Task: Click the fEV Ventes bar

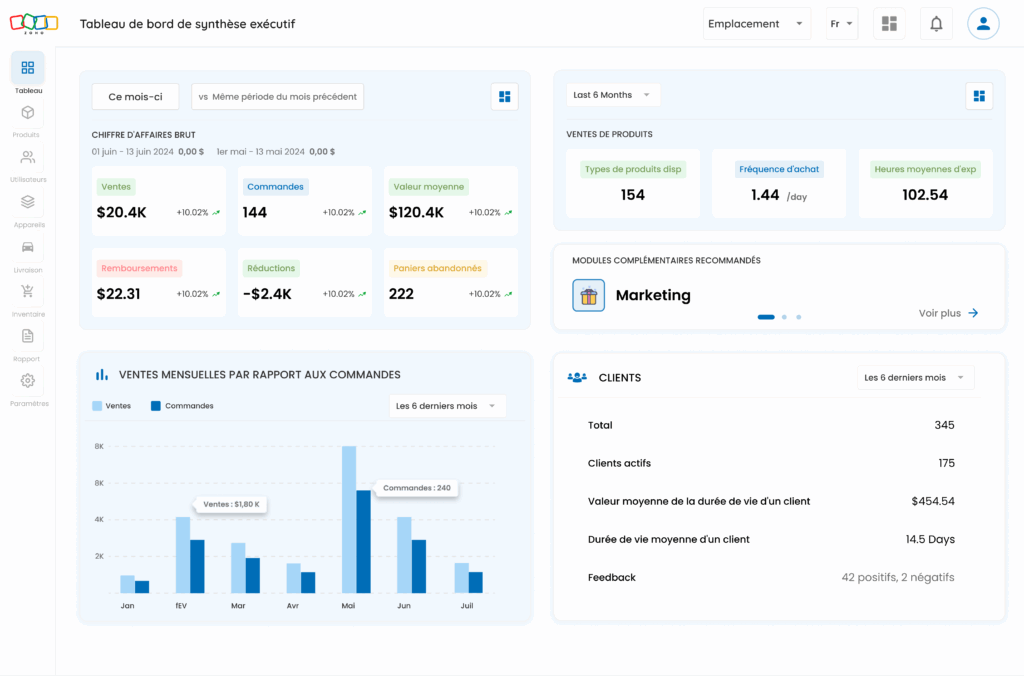Action: (183, 555)
